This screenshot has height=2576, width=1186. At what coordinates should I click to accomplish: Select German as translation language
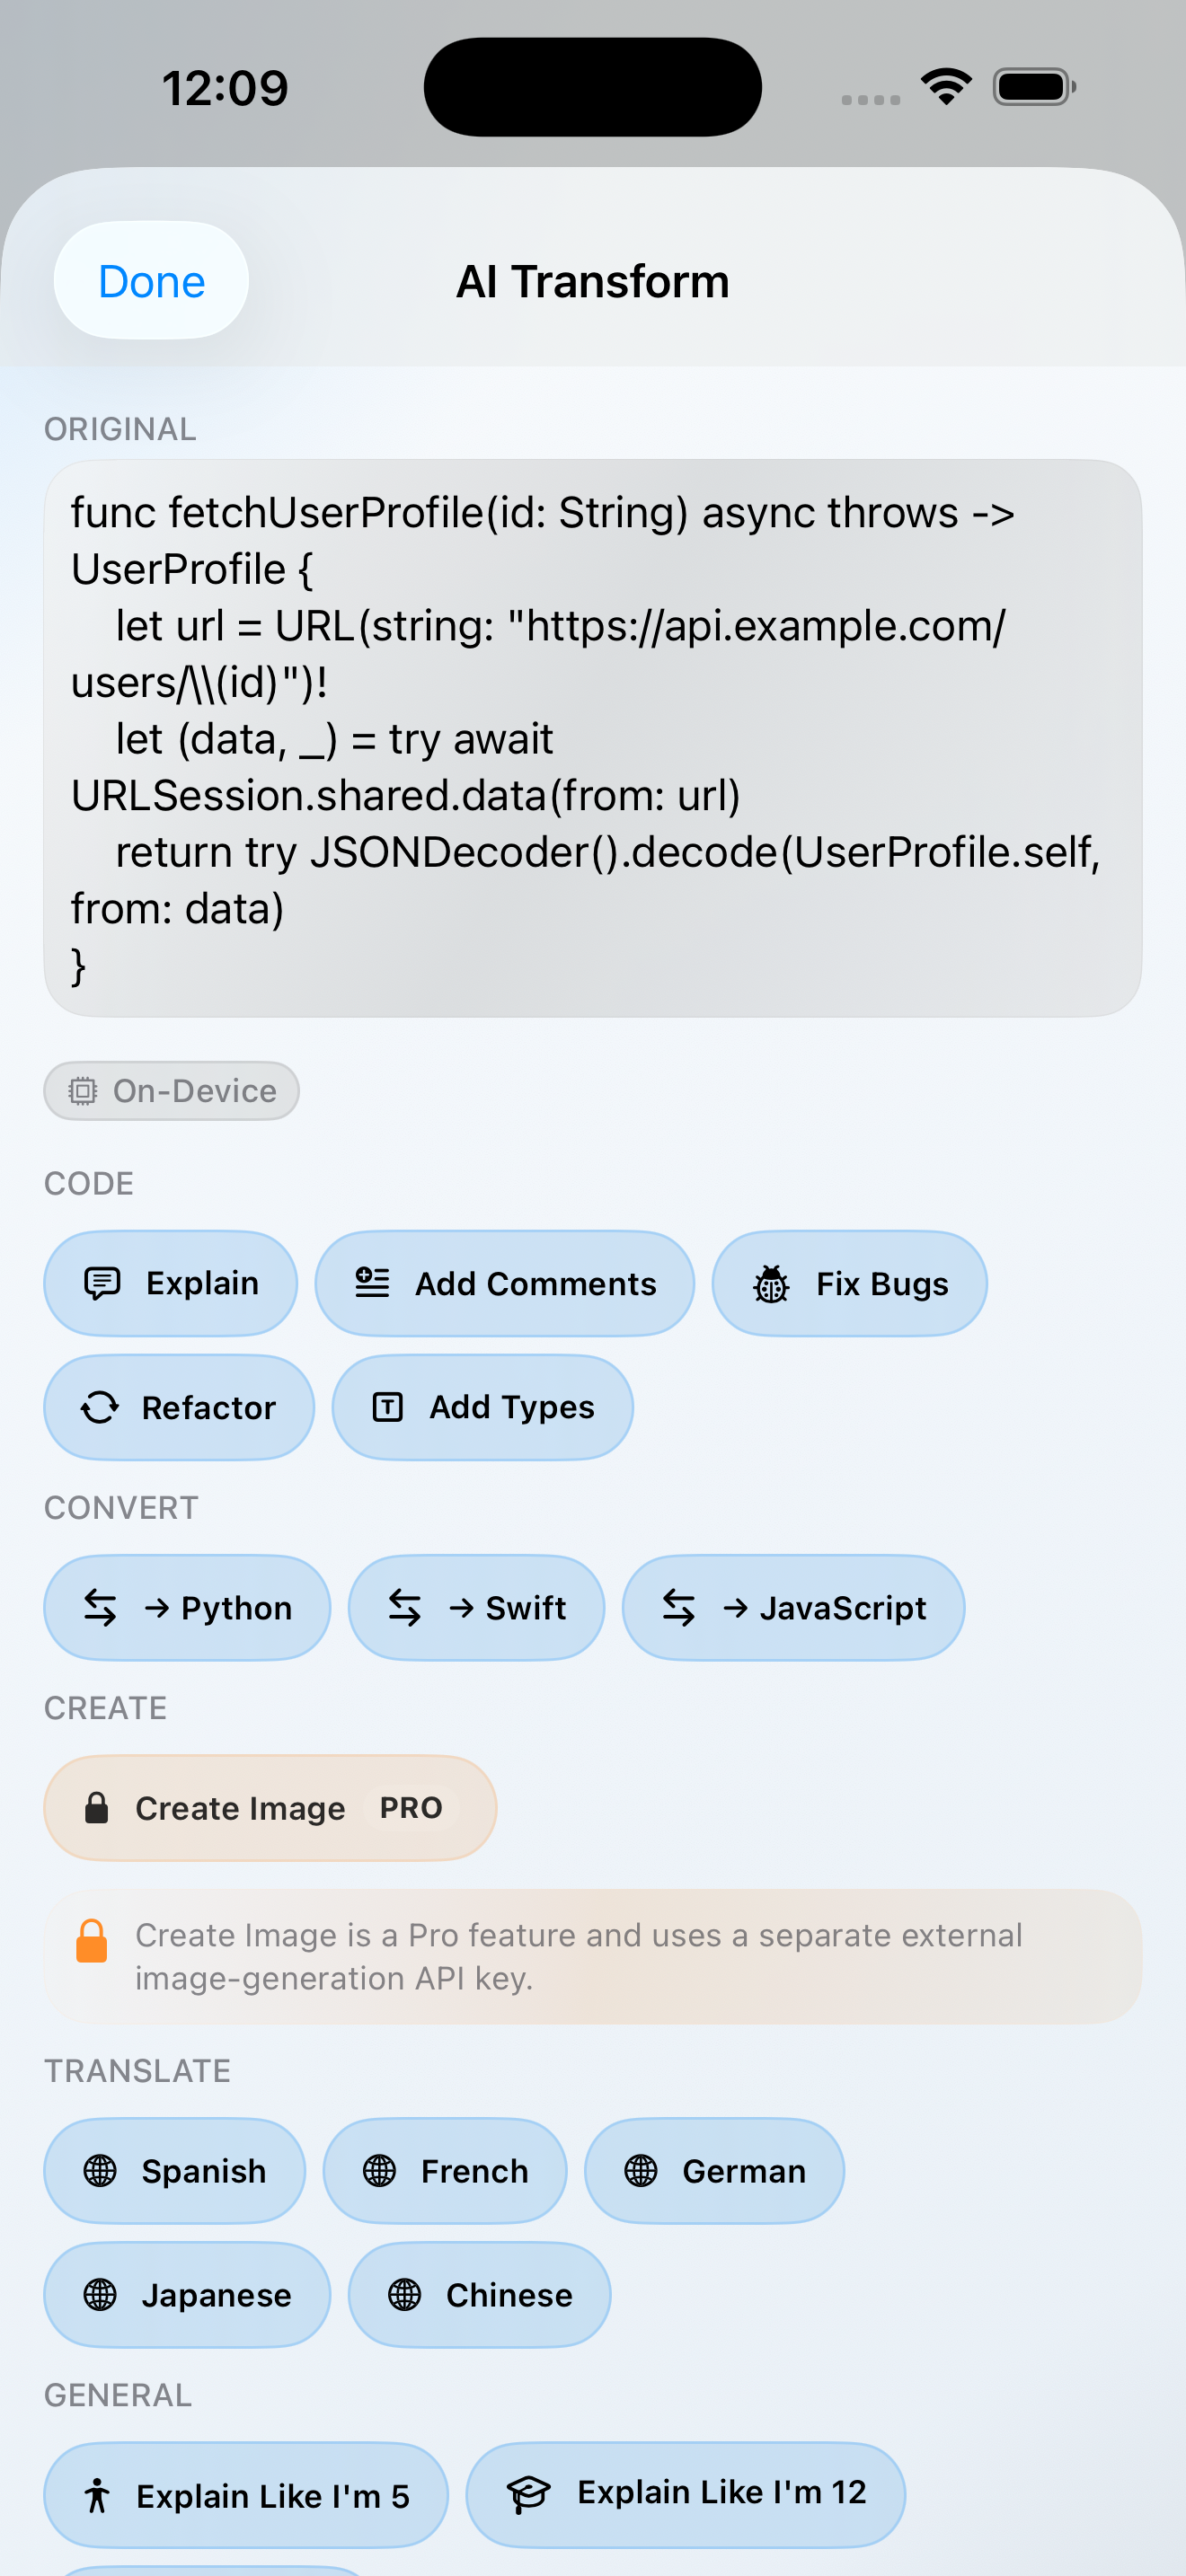pyautogui.click(x=714, y=2170)
